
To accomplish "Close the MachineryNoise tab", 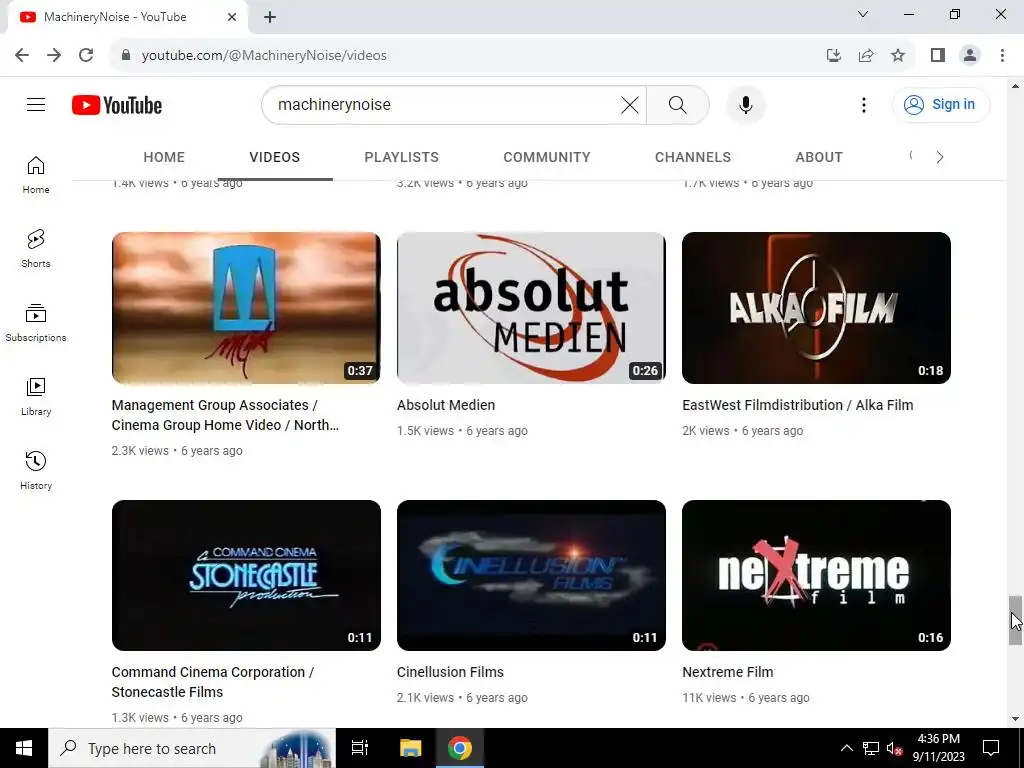I will [232, 17].
